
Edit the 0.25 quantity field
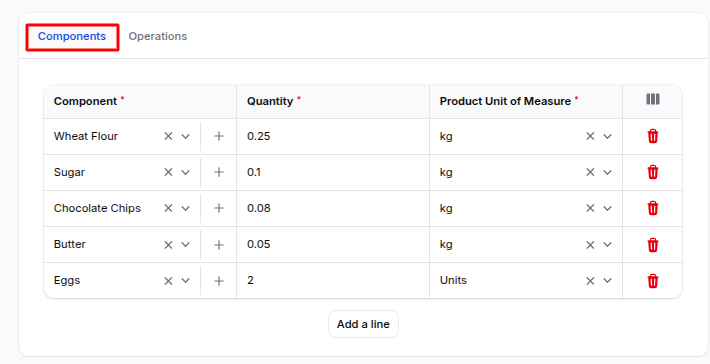[x=333, y=136]
